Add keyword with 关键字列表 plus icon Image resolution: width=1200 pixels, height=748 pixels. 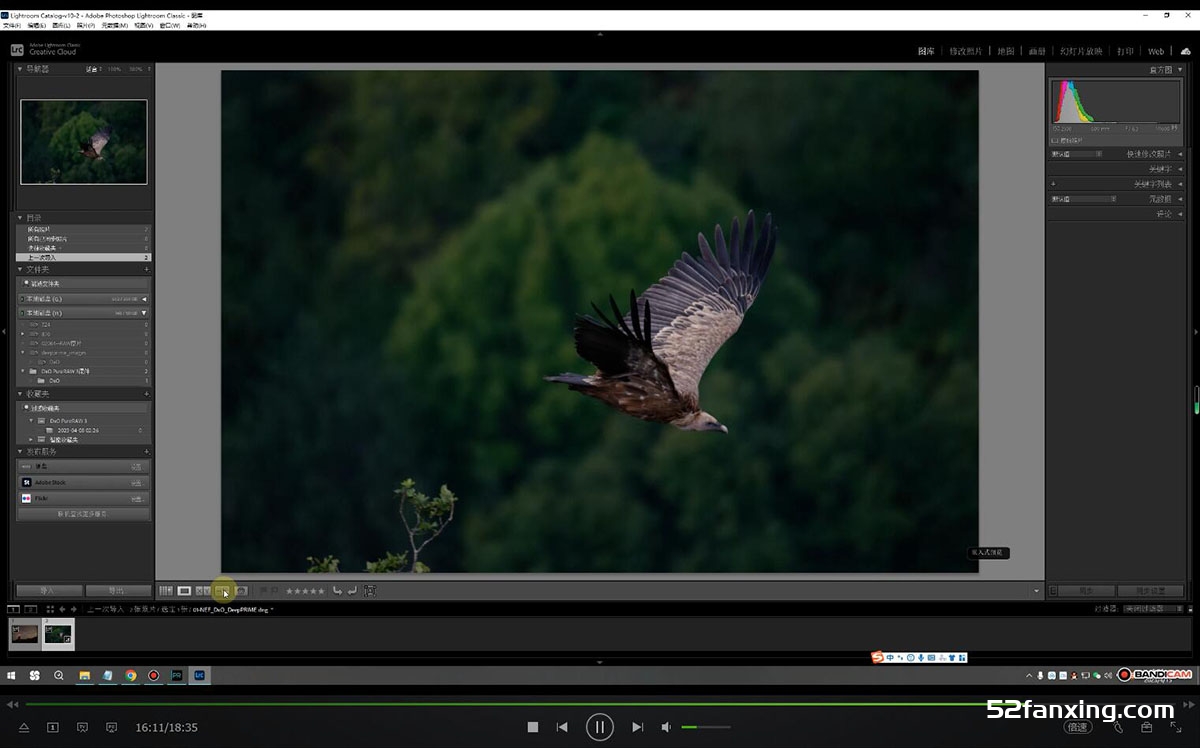tap(1053, 184)
